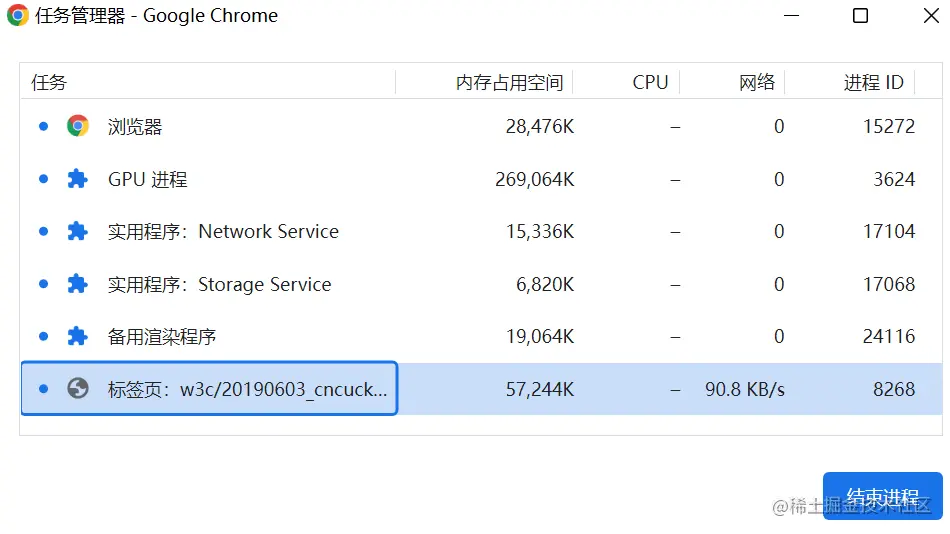Click the globe icon of the 标签页 row
This screenshot has height=534, width=950.
tap(78, 389)
